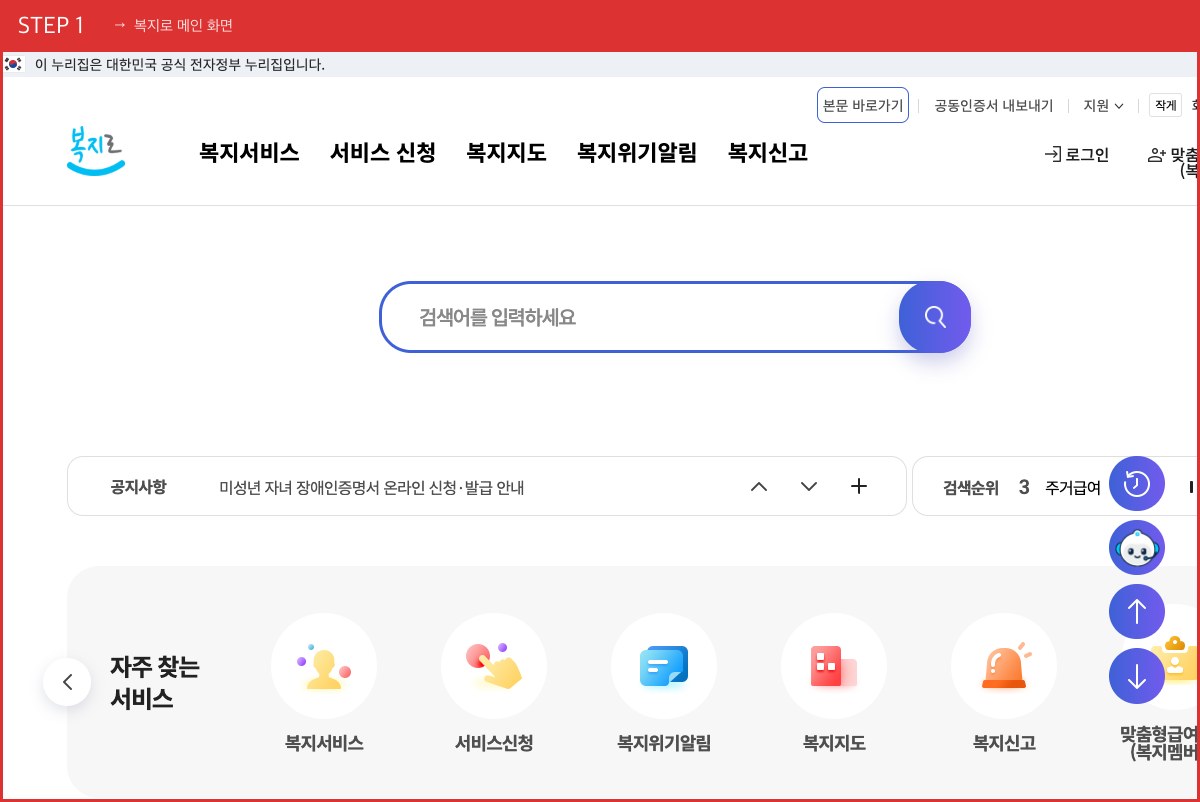The height and width of the screenshot is (802, 1200).
Task: Open the 복지서비스 shortcut icon
Action: 324,666
